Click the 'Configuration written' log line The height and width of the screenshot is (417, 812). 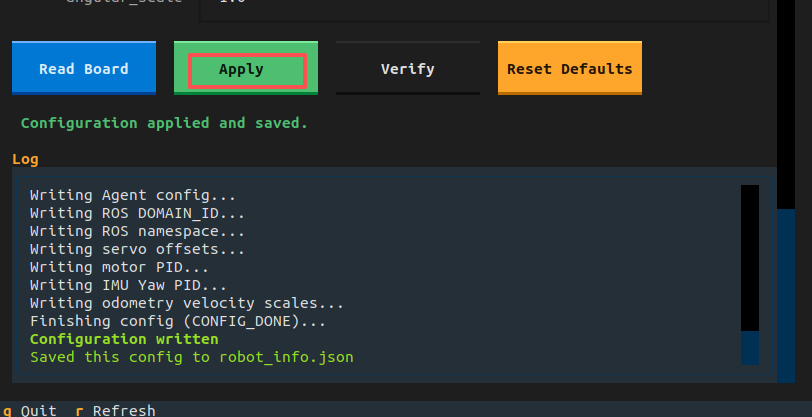[124, 339]
